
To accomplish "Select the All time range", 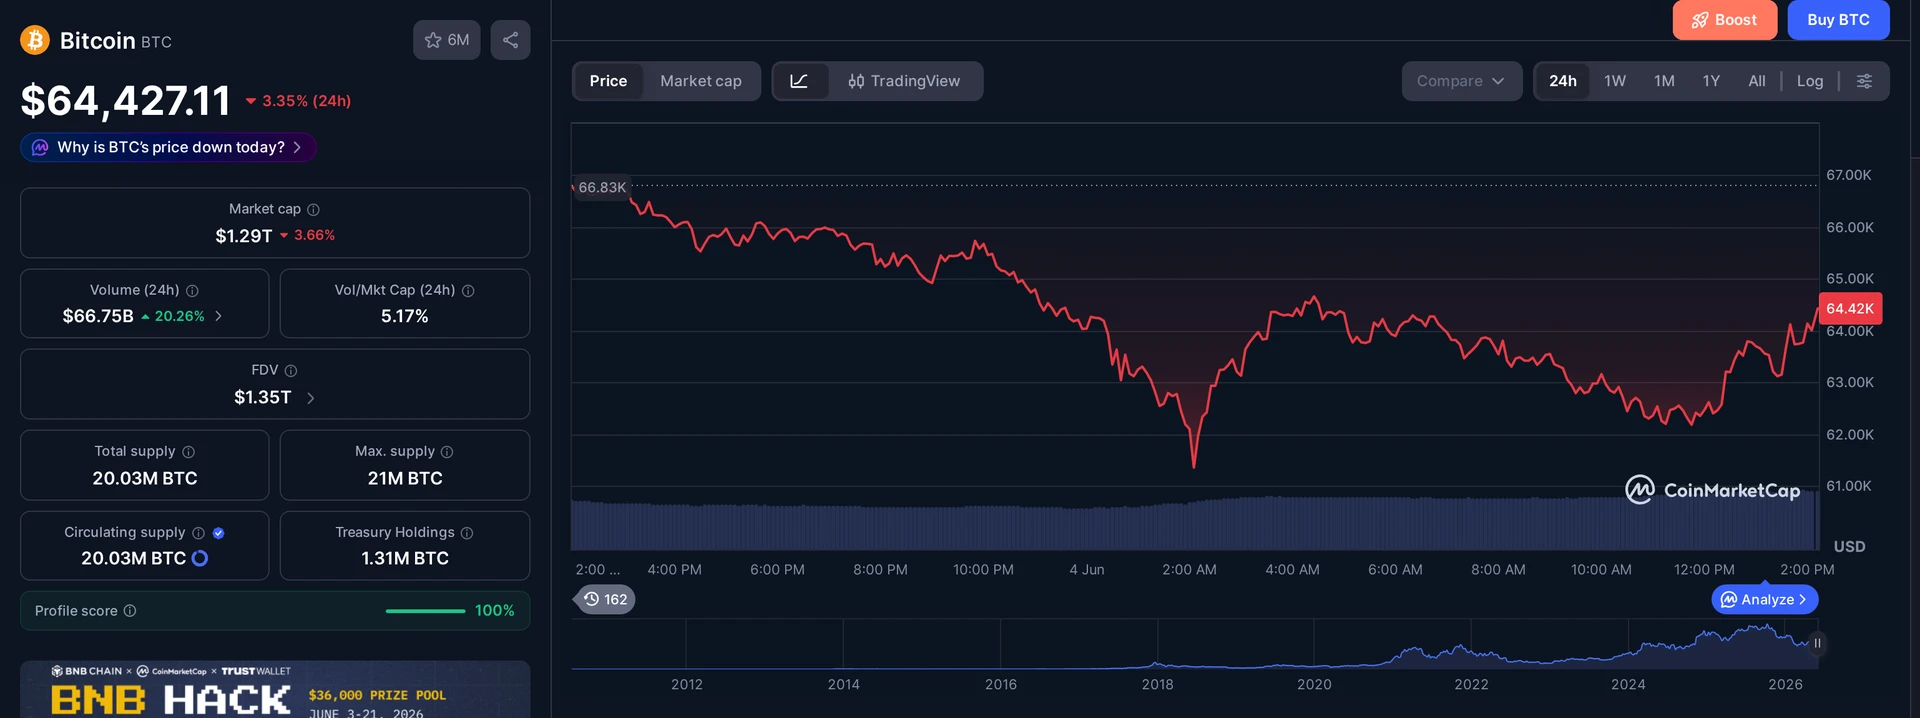I will coord(1757,81).
